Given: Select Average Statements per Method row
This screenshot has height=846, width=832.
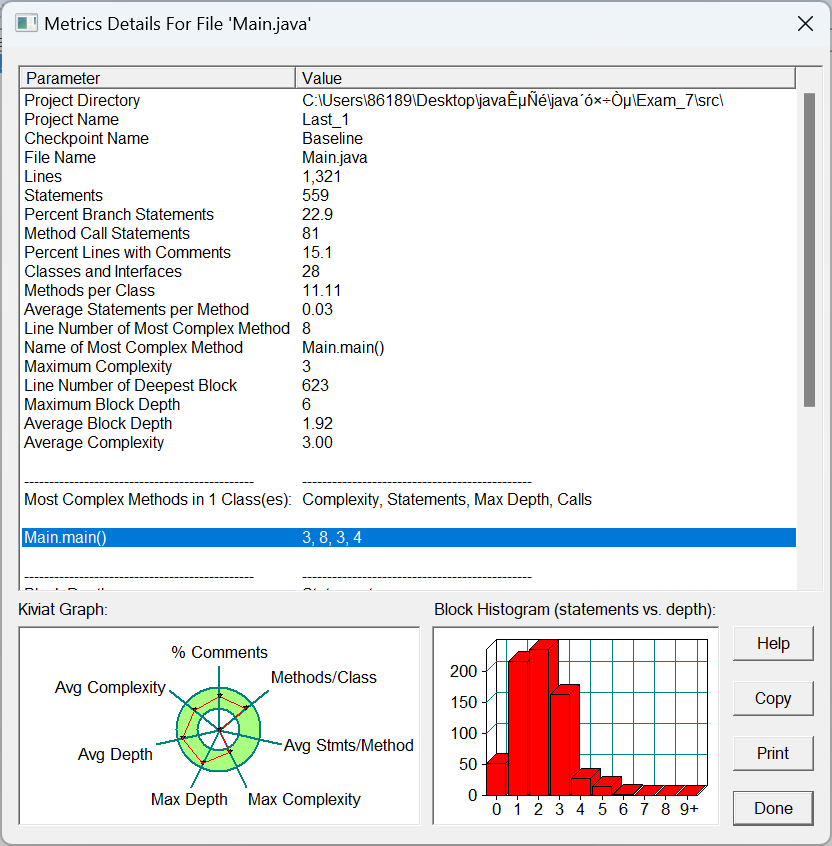Looking at the screenshot, I should coord(408,309).
